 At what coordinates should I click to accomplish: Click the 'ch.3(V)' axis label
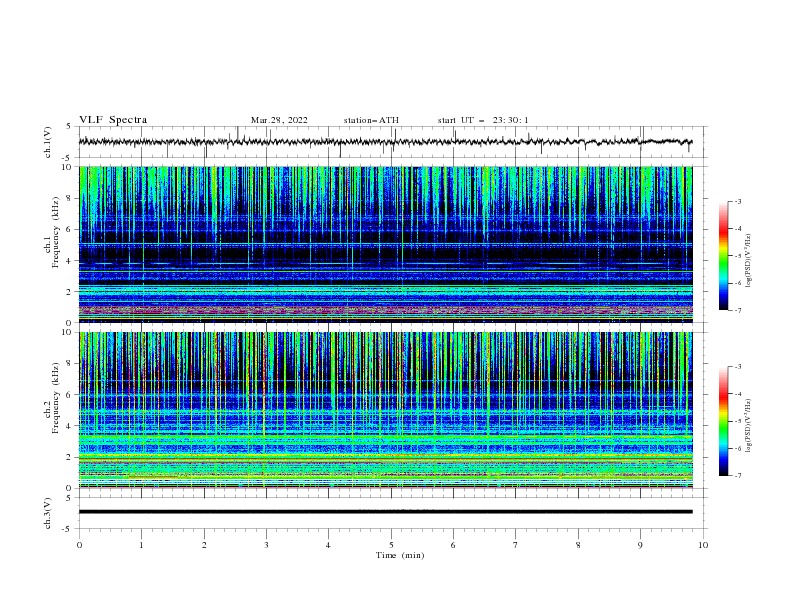pyautogui.click(x=47, y=513)
